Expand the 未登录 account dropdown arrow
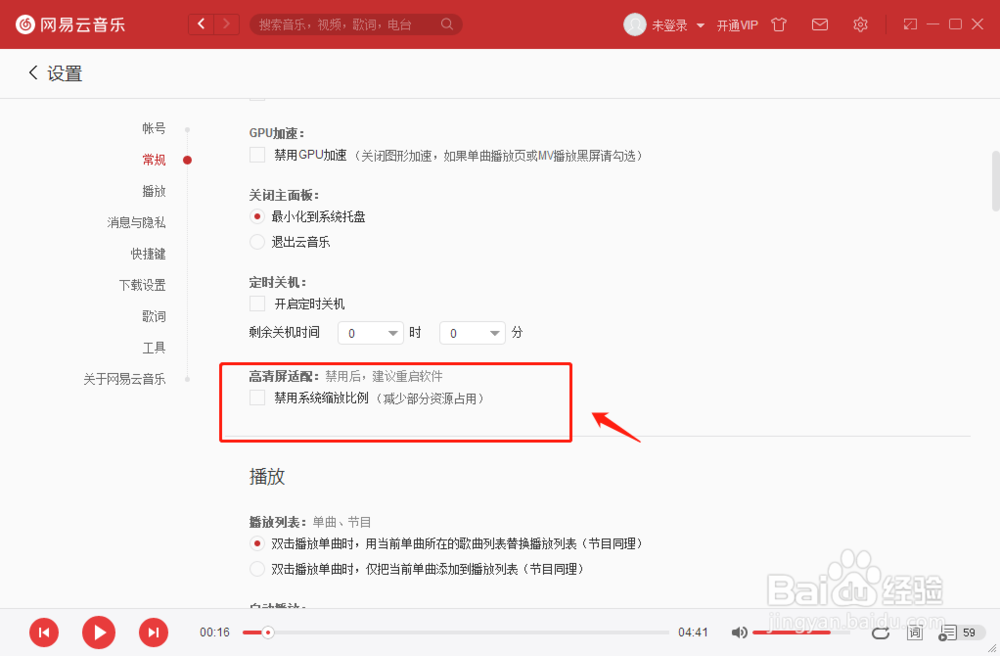Image resolution: width=1000 pixels, height=656 pixels. point(700,26)
